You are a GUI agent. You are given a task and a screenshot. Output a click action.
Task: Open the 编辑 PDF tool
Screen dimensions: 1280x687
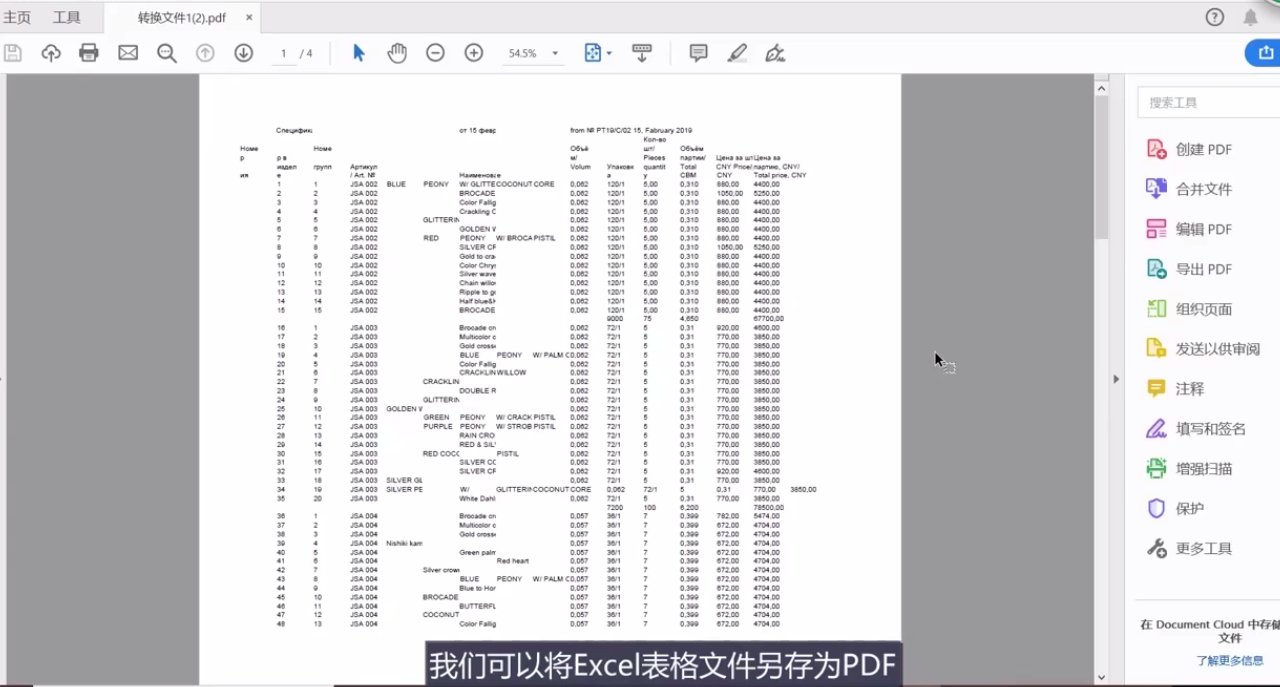pyautogui.click(x=1189, y=229)
